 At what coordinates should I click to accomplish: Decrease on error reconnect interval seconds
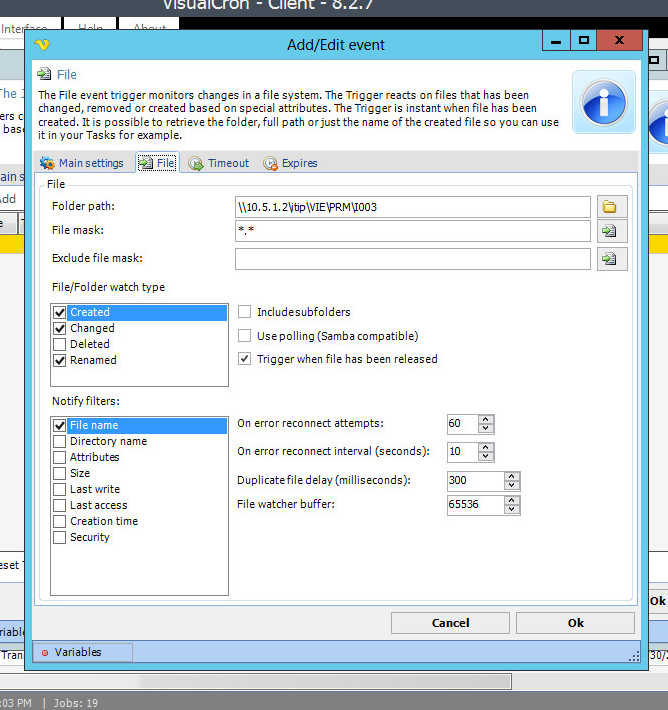coord(485,456)
